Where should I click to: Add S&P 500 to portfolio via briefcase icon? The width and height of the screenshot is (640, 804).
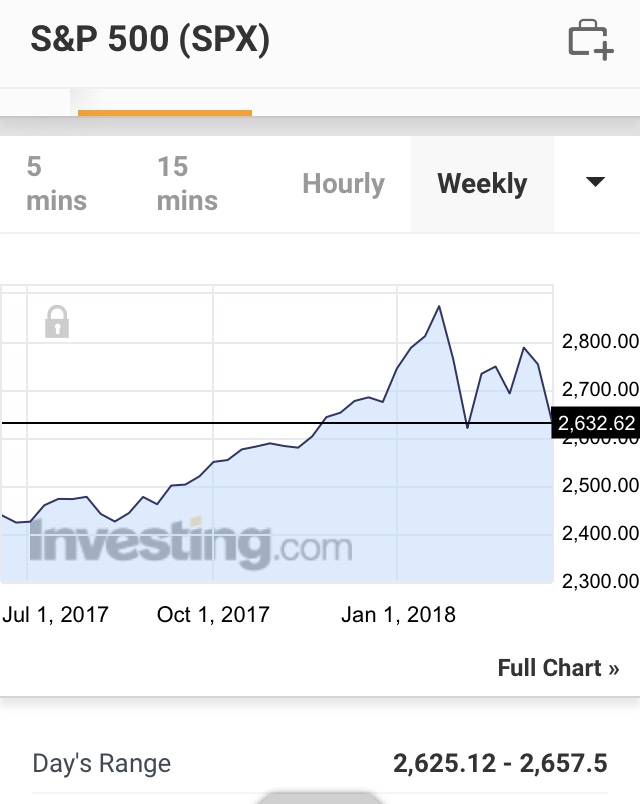(x=591, y=40)
